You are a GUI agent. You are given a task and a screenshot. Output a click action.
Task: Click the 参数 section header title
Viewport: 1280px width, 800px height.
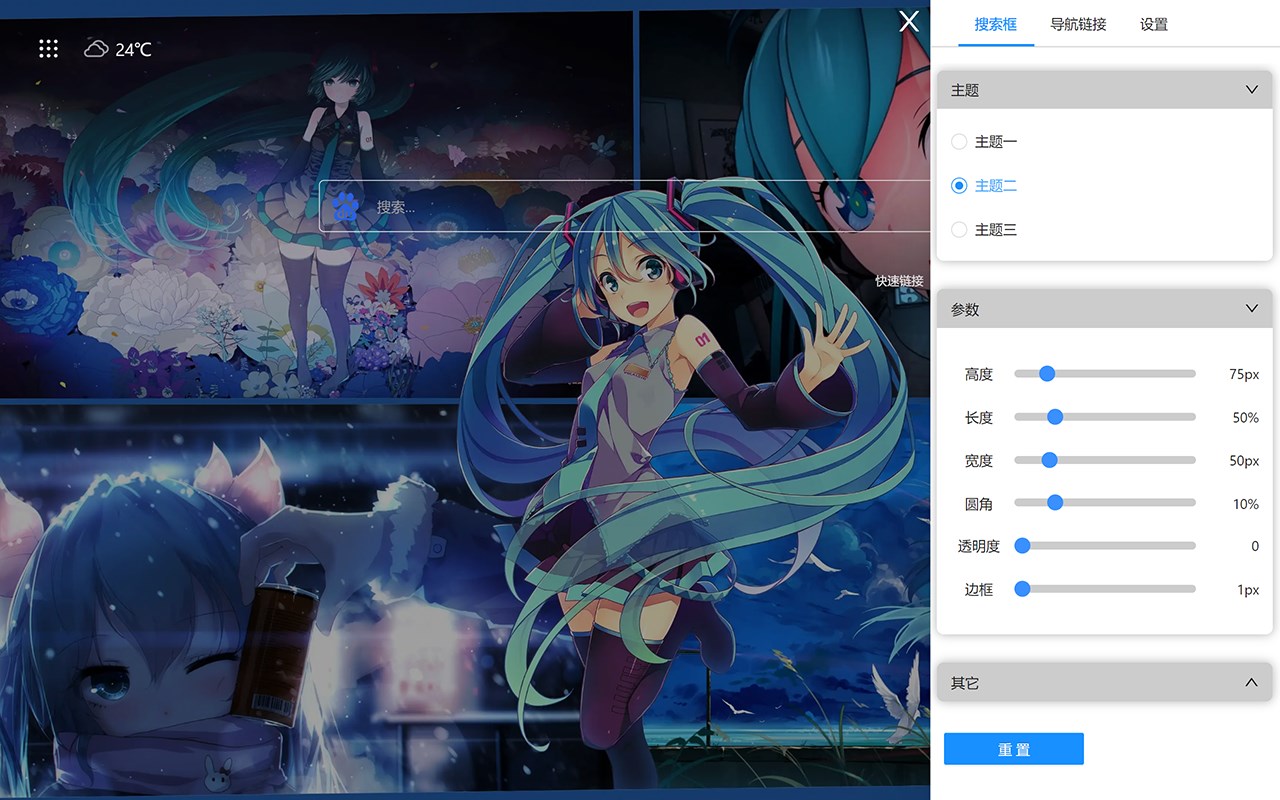[x=965, y=310]
